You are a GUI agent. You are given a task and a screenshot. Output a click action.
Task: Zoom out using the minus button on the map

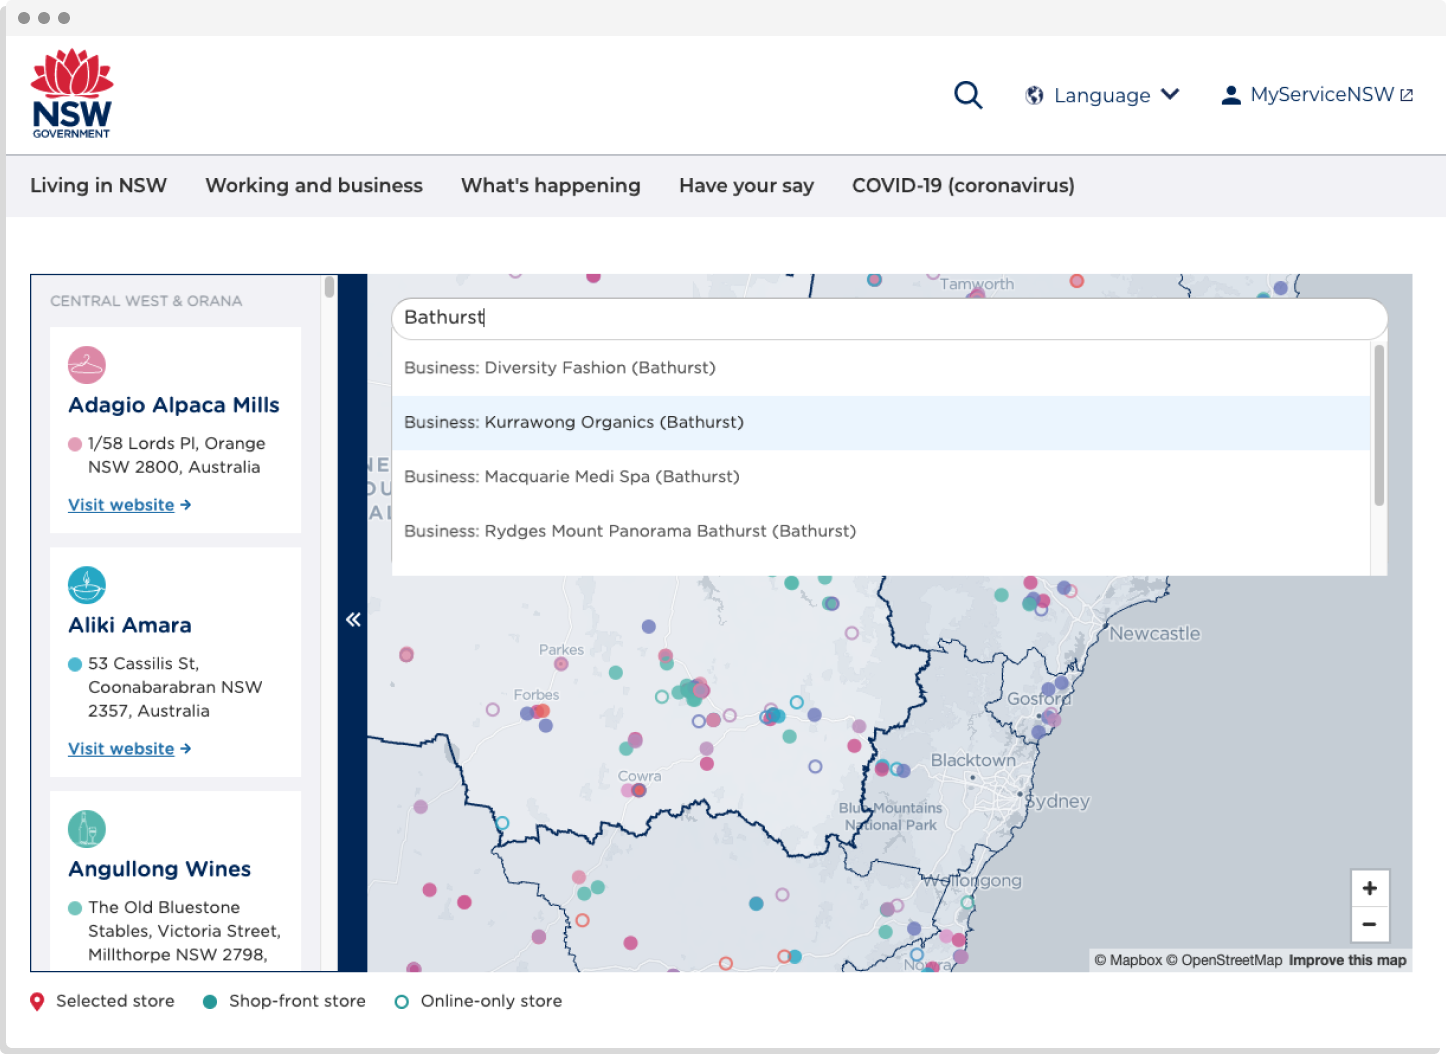pyautogui.click(x=1370, y=924)
